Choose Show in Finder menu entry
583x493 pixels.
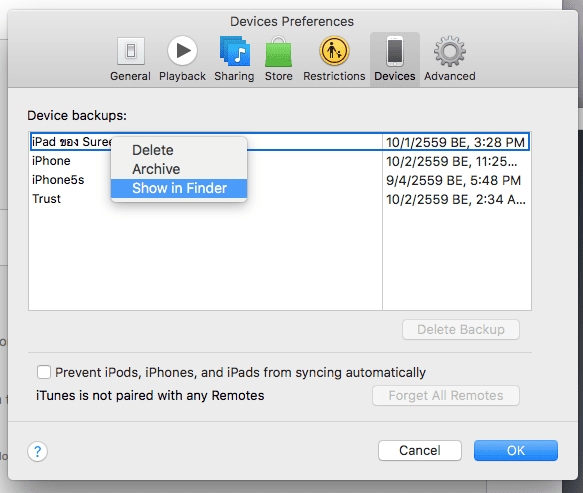click(x=179, y=188)
